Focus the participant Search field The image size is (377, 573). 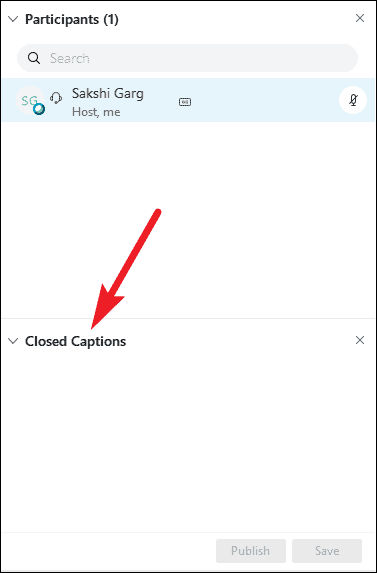click(x=187, y=58)
